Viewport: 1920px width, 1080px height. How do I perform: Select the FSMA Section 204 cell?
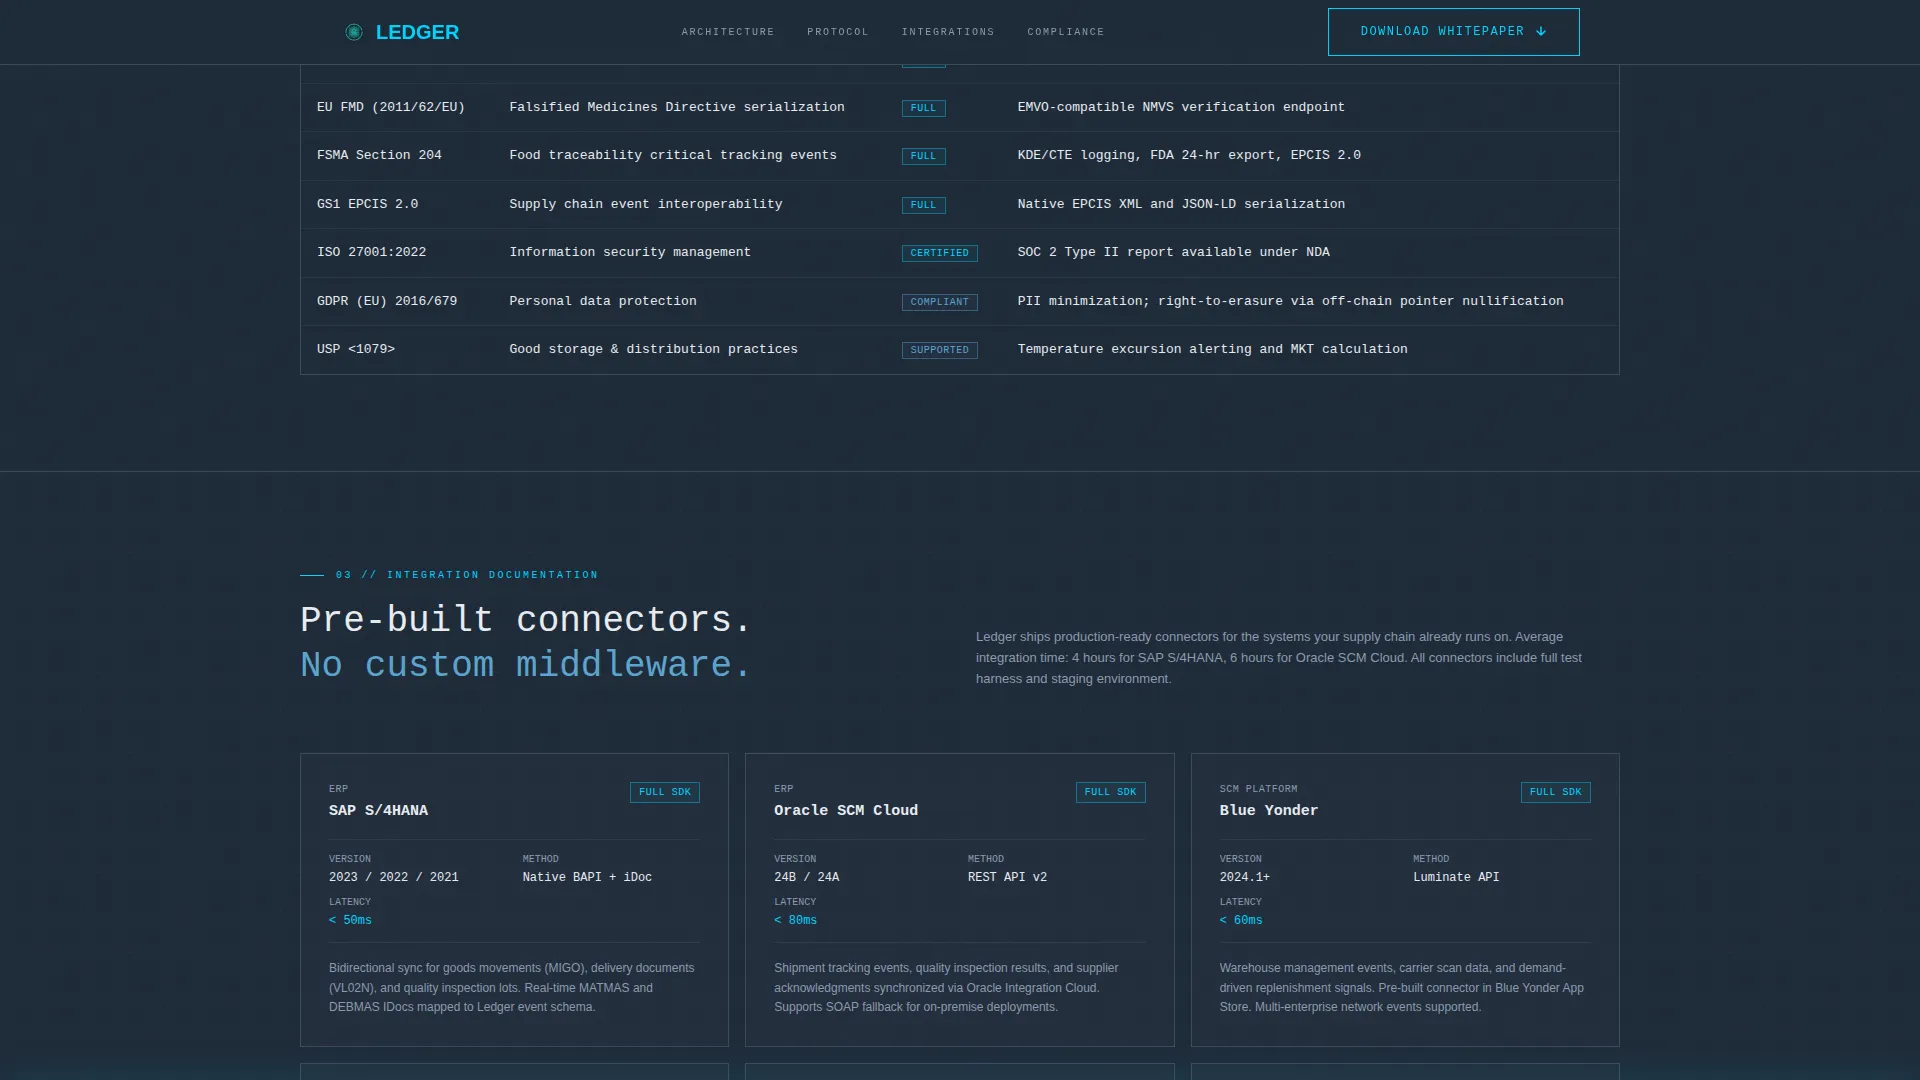click(379, 155)
